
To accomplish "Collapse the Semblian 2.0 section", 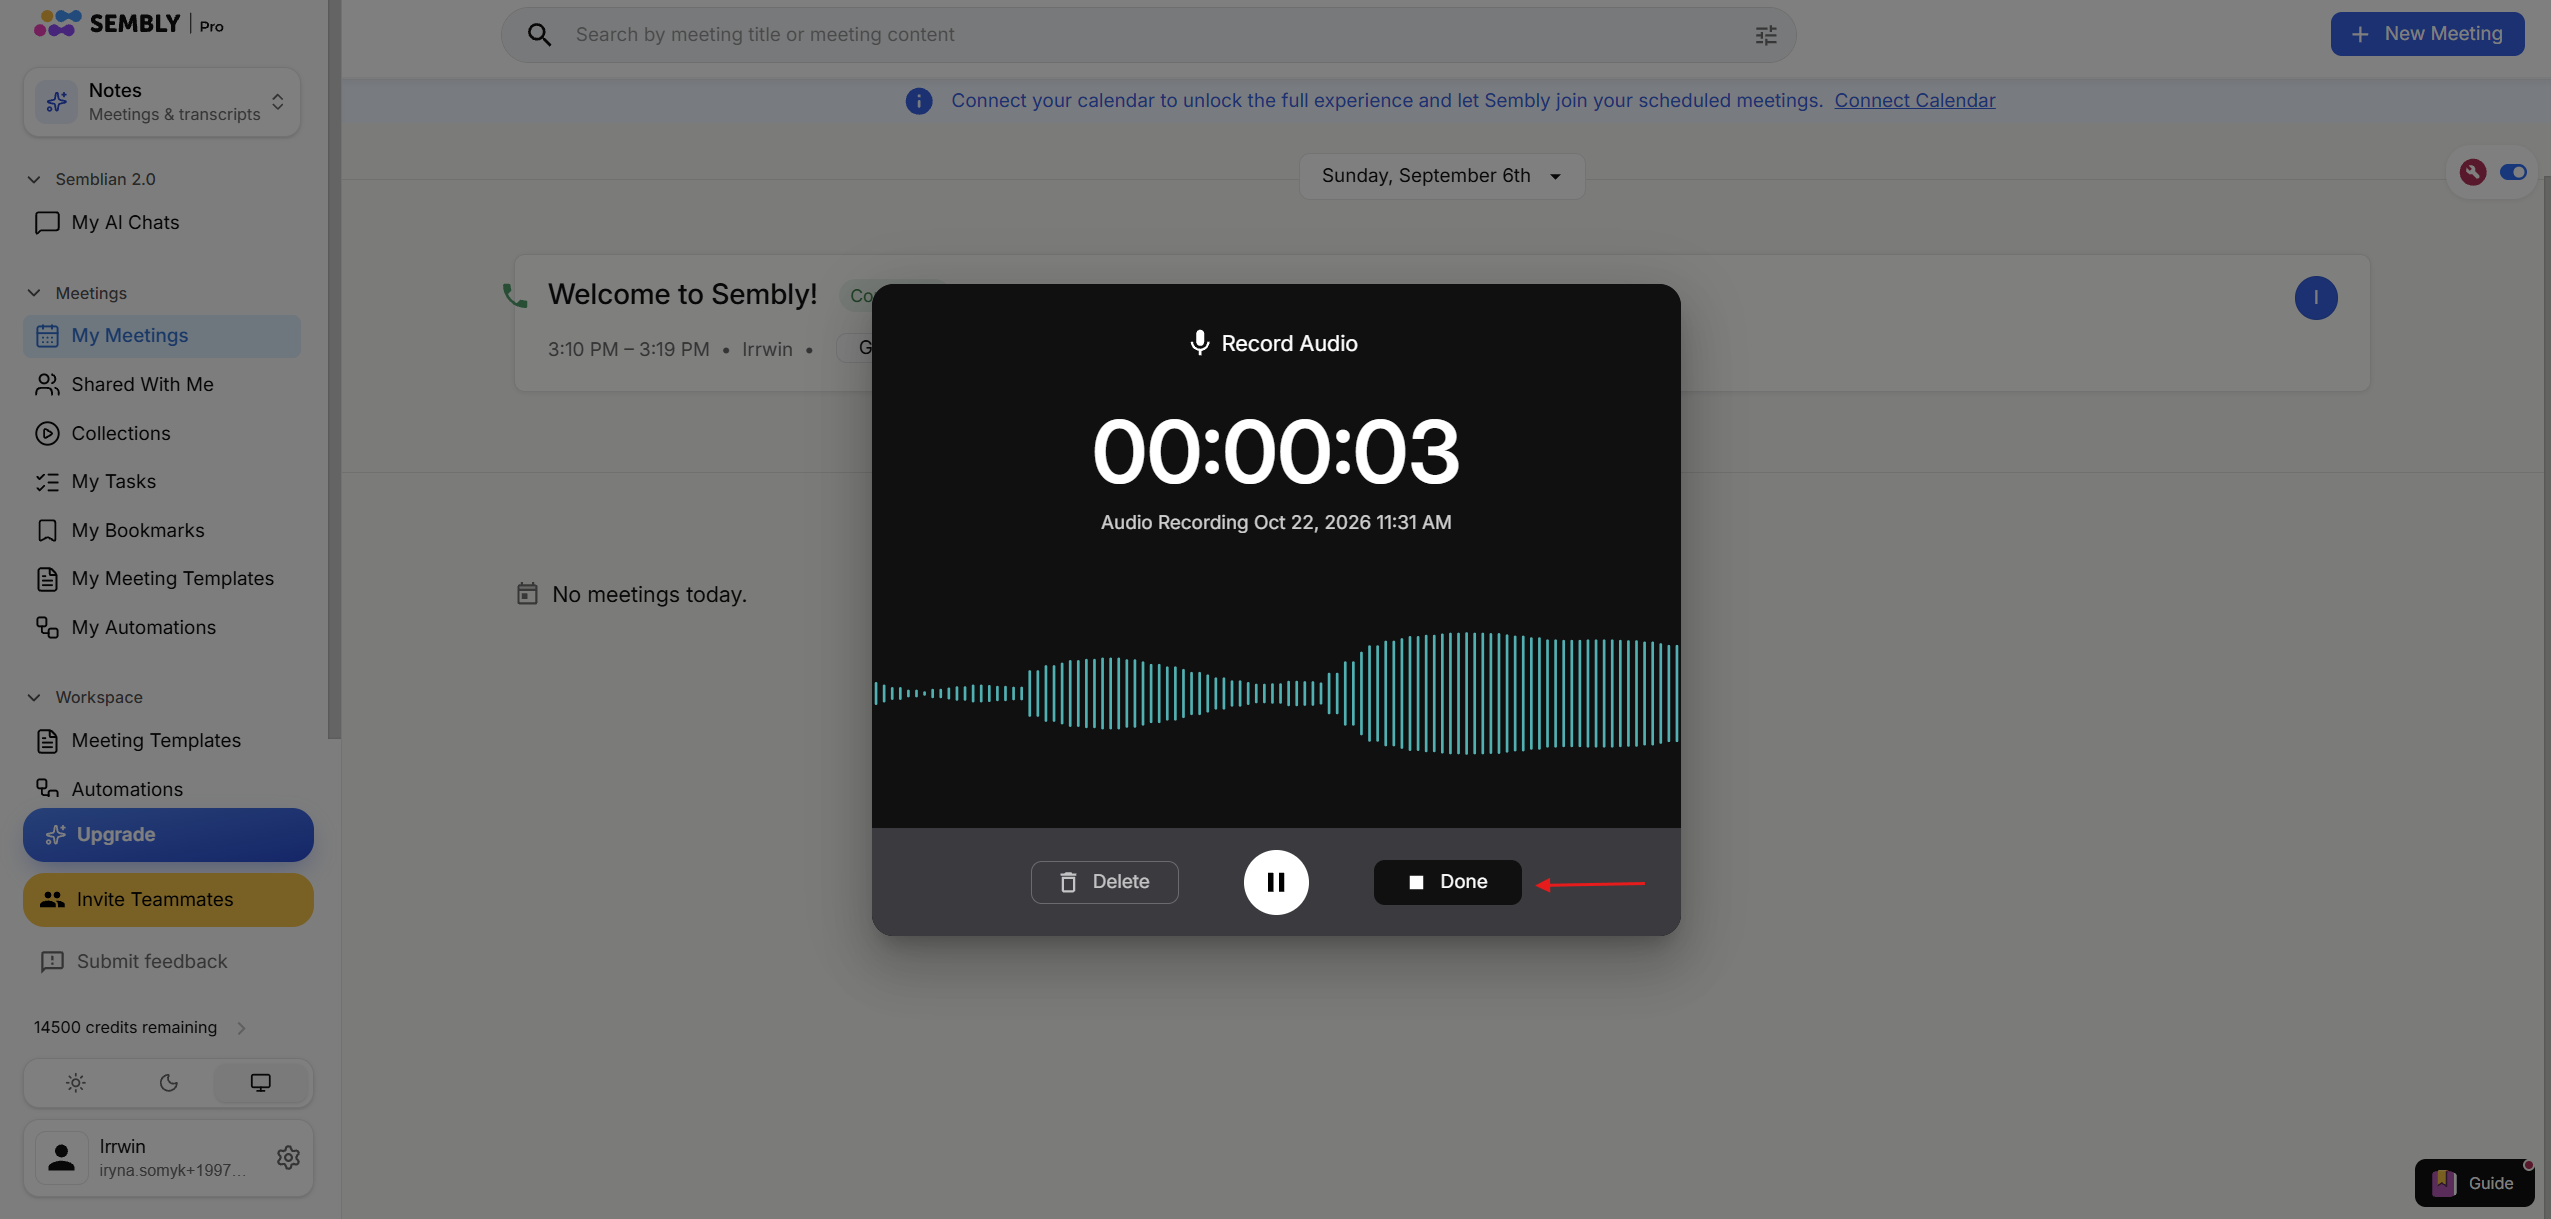I will click(x=34, y=179).
